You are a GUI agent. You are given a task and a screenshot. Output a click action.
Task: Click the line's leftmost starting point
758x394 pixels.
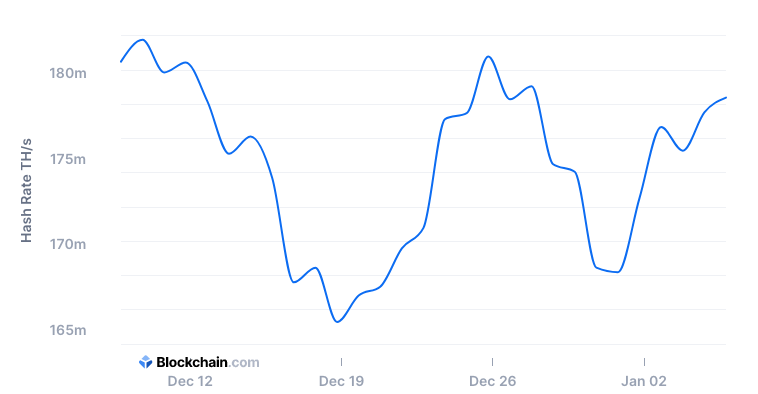tap(121, 61)
